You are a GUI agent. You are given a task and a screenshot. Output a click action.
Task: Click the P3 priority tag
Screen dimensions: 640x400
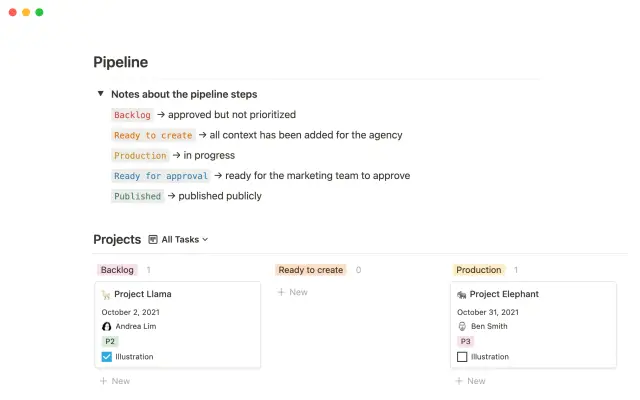(x=465, y=342)
